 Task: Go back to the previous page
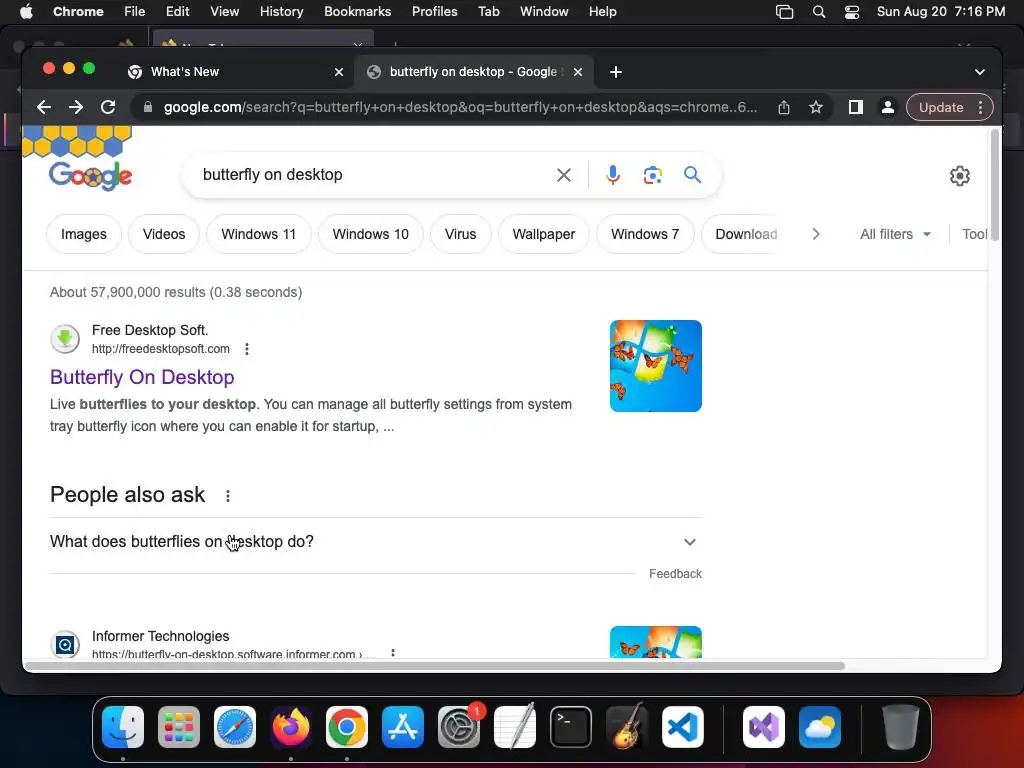pos(44,107)
